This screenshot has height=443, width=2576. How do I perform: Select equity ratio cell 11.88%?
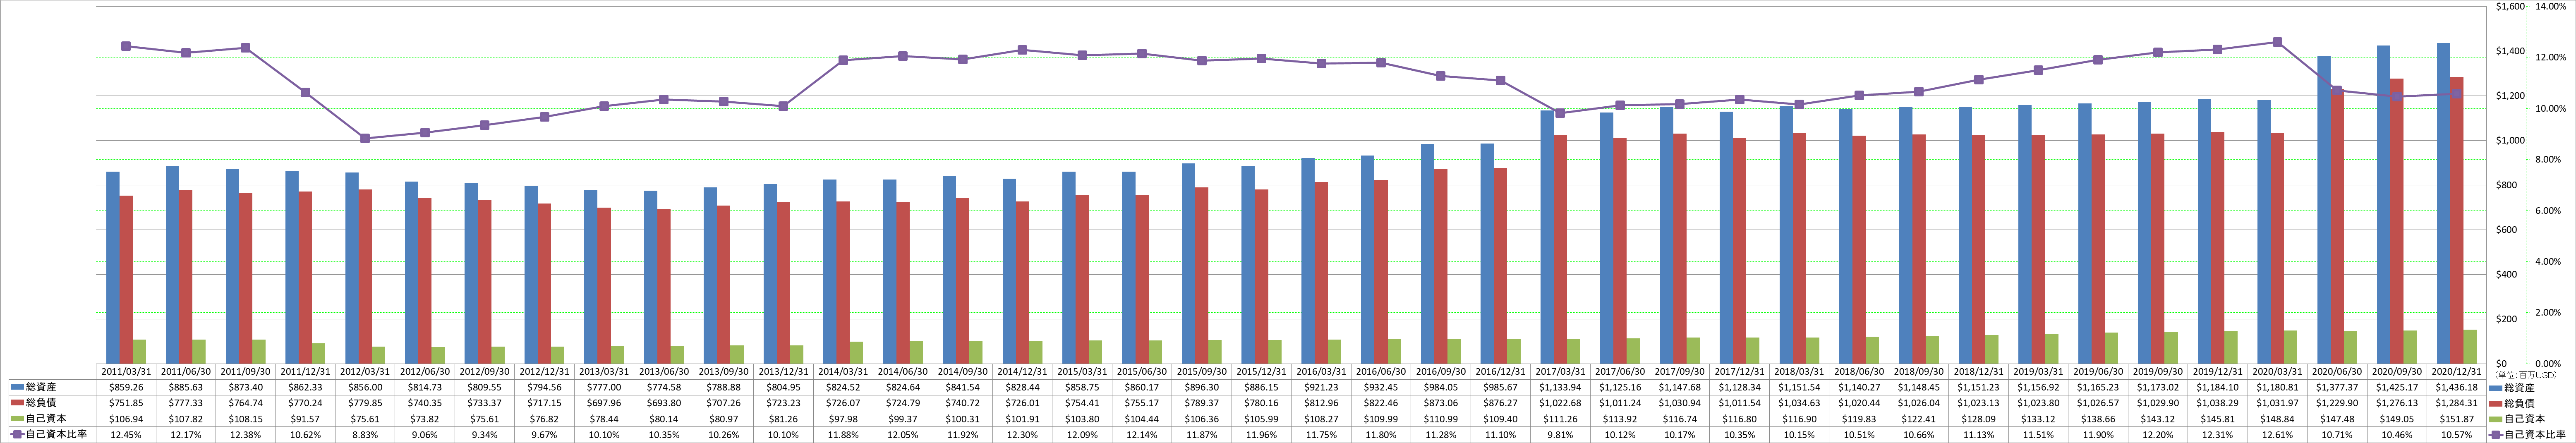(843, 435)
